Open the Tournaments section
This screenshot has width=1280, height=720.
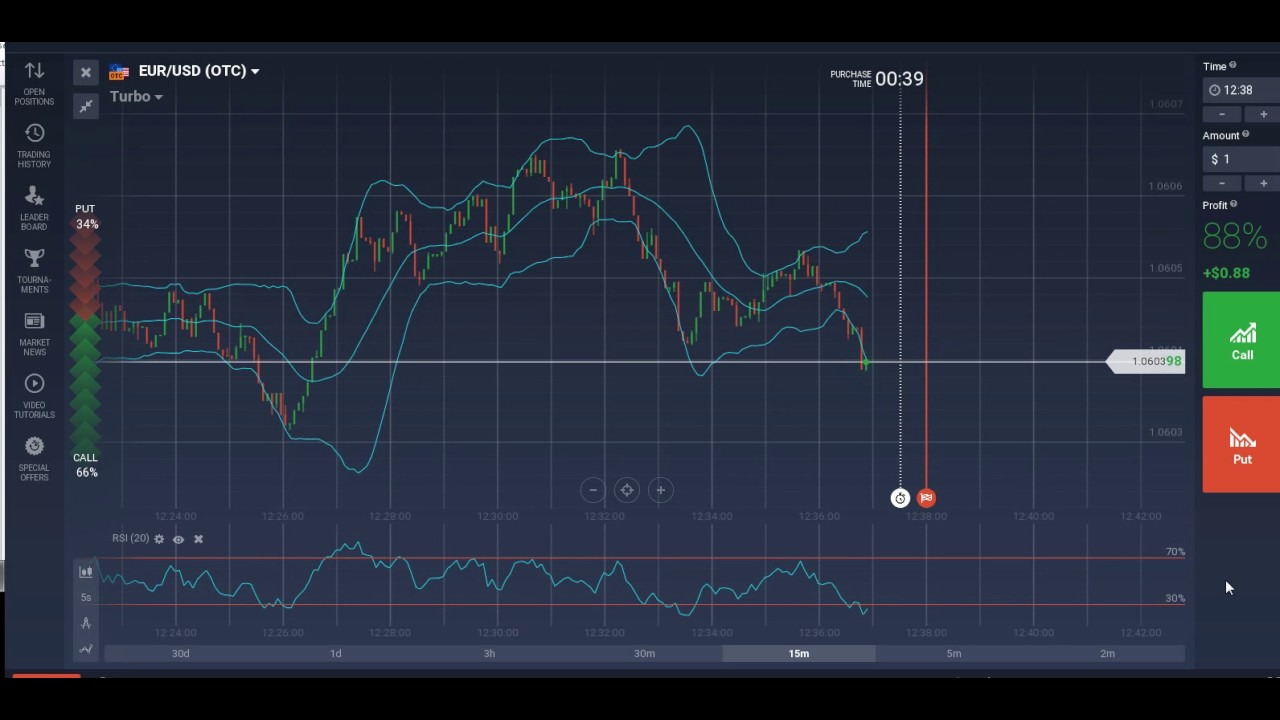pyautogui.click(x=34, y=271)
